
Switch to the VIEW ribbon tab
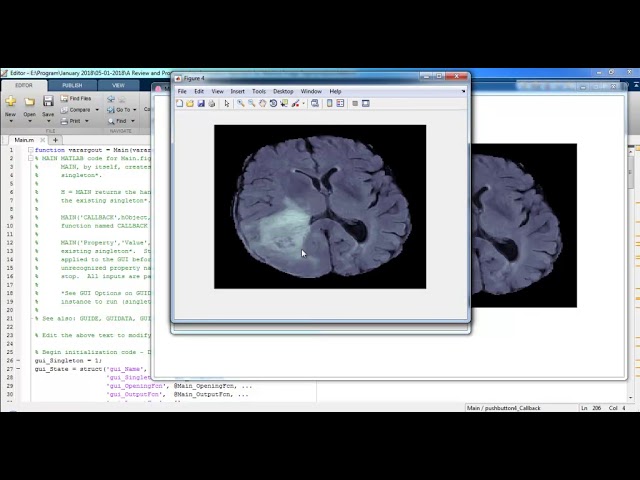click(x=118, y=85)
